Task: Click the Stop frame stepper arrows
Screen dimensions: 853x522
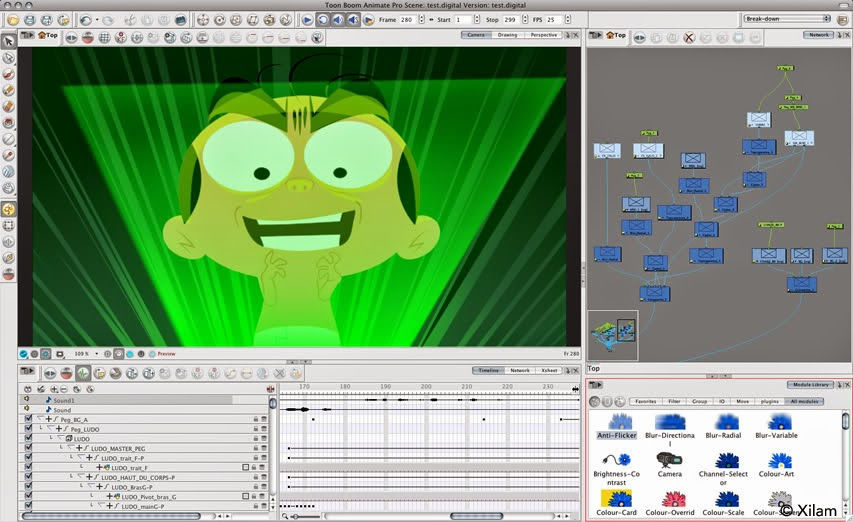Action: click(x=524, y=20)
